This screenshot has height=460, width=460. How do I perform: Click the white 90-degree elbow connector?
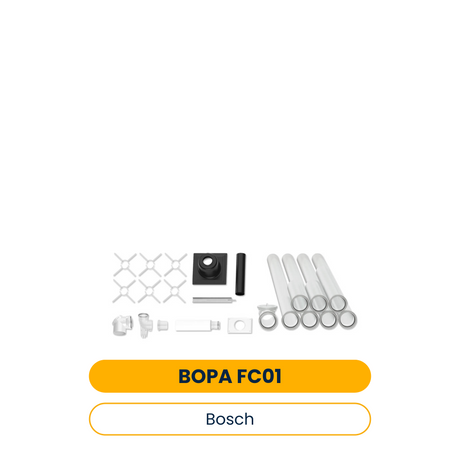pyautogui.click(x=121, y=325)
